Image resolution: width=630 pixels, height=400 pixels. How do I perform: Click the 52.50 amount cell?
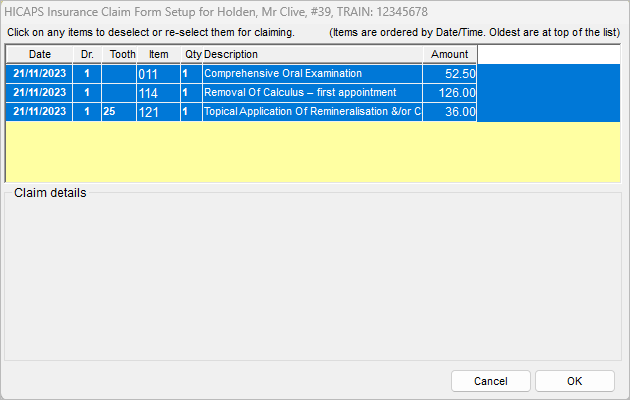[450, 73]
